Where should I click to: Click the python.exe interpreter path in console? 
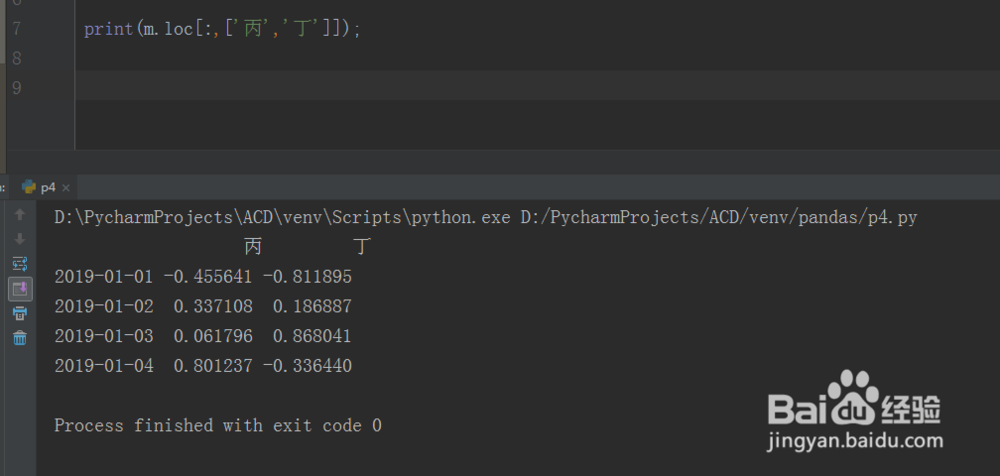(x=282, y=217)
